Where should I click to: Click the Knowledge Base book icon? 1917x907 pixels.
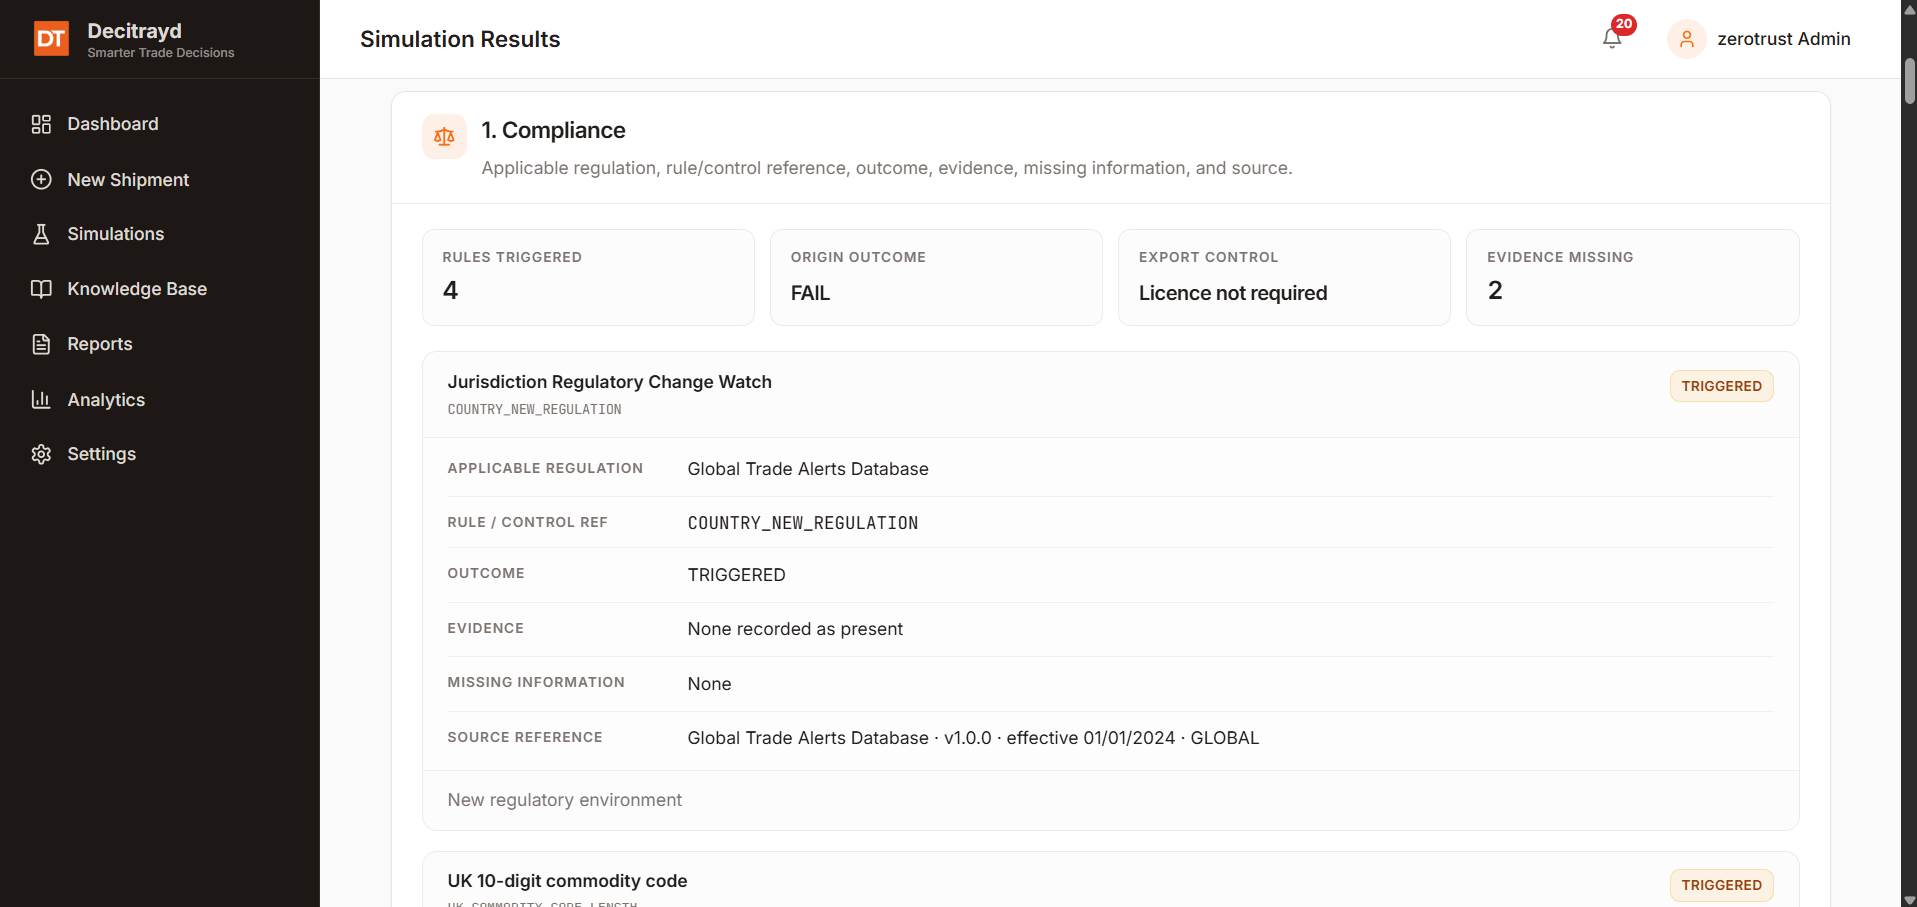point(41,289)
